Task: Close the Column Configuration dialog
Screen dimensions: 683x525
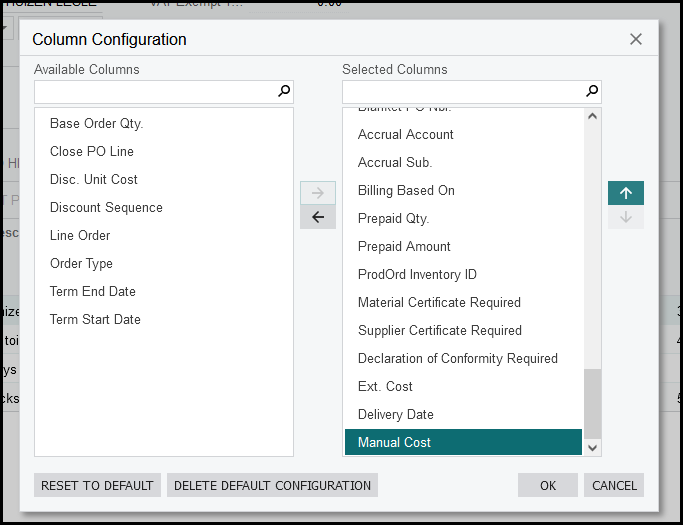Action: (x=635, y=39)
